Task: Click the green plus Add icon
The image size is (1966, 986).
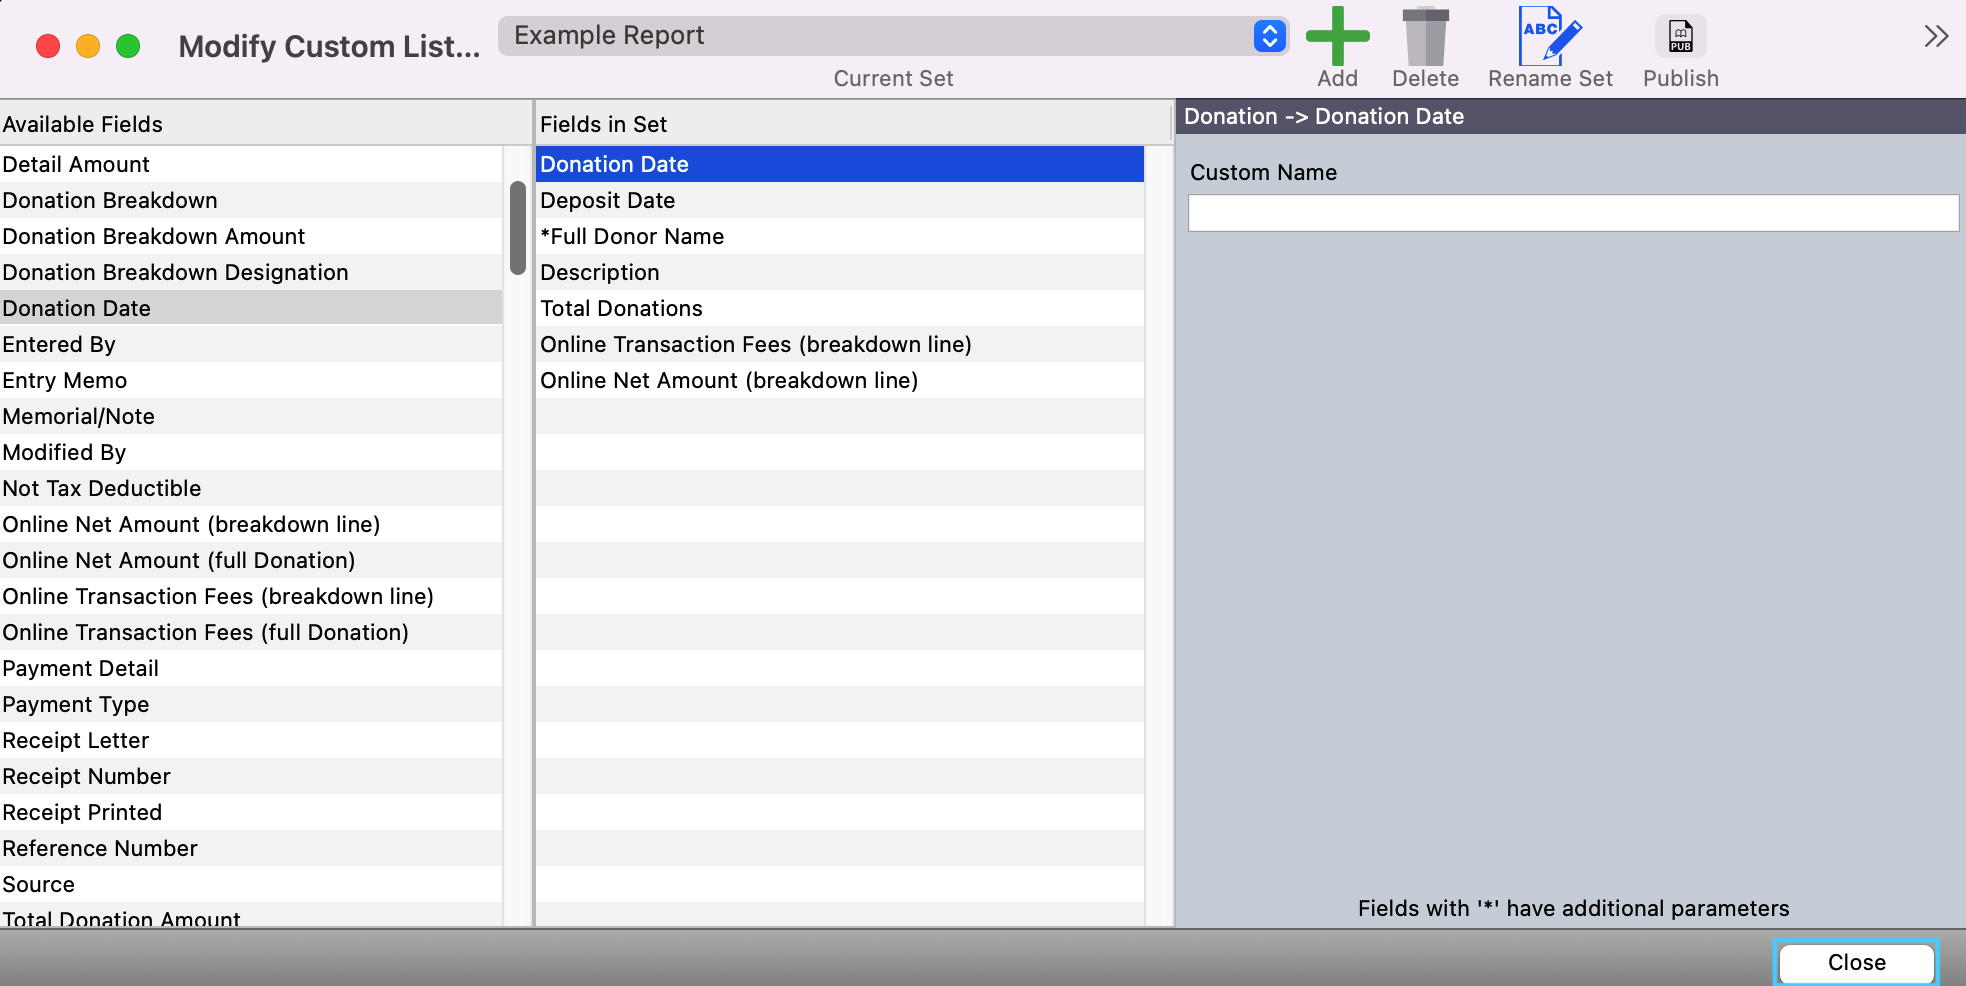Action: pos(1337,37)
